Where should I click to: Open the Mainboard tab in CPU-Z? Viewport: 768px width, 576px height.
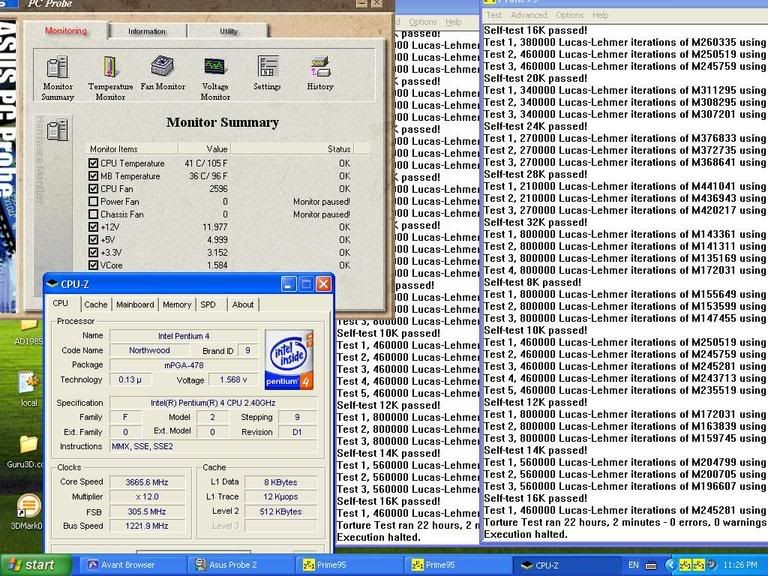135,304
